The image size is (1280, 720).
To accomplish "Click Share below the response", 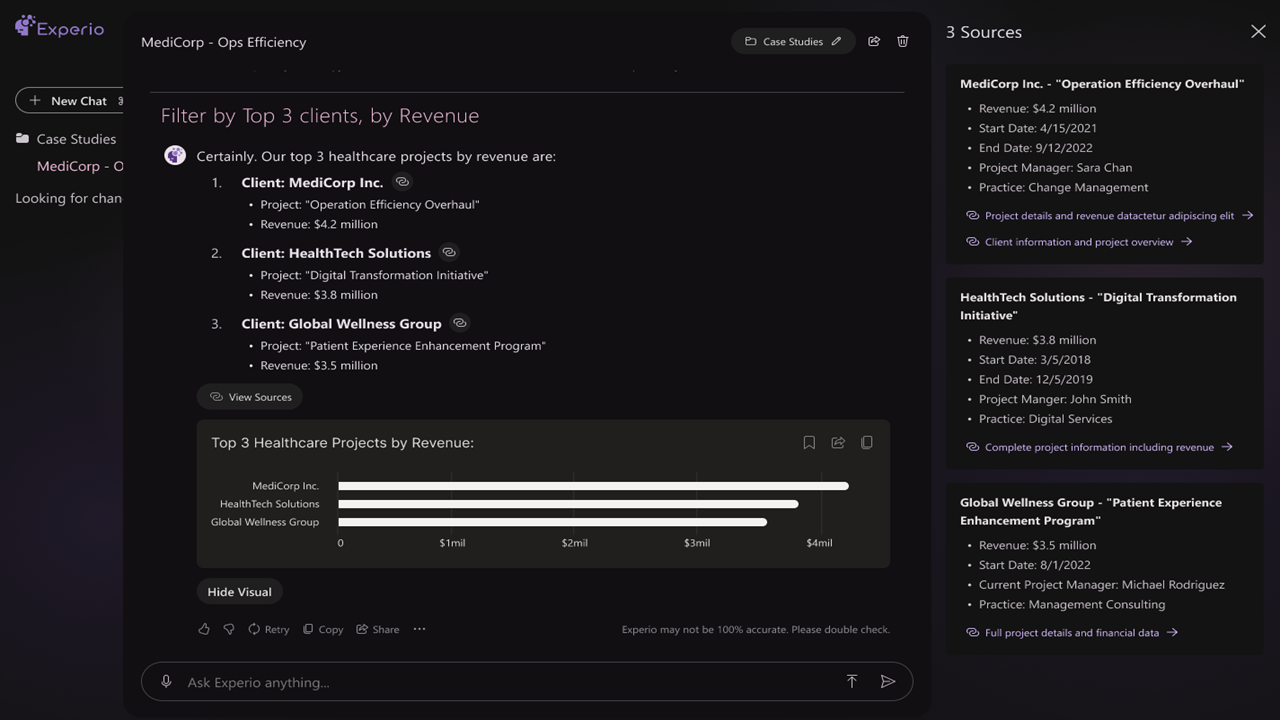I will [378, 629].
